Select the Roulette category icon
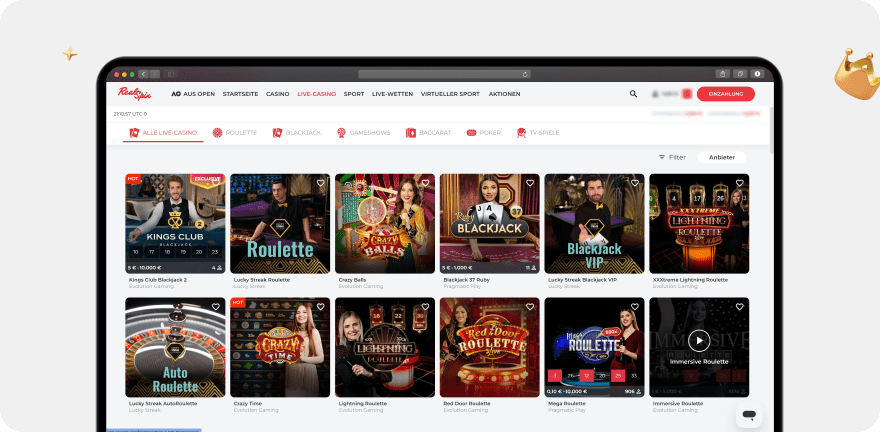Viewport: 880px width, 432px height. 217,133
